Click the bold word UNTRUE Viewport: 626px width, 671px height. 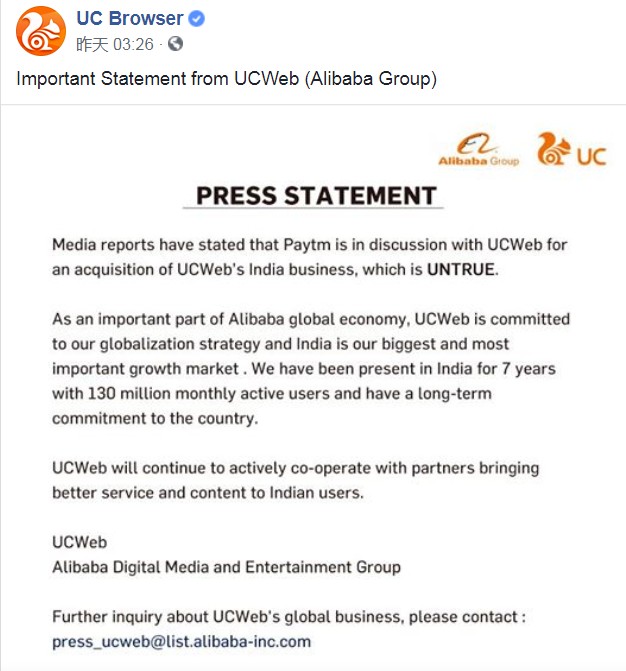pos(461,268)
